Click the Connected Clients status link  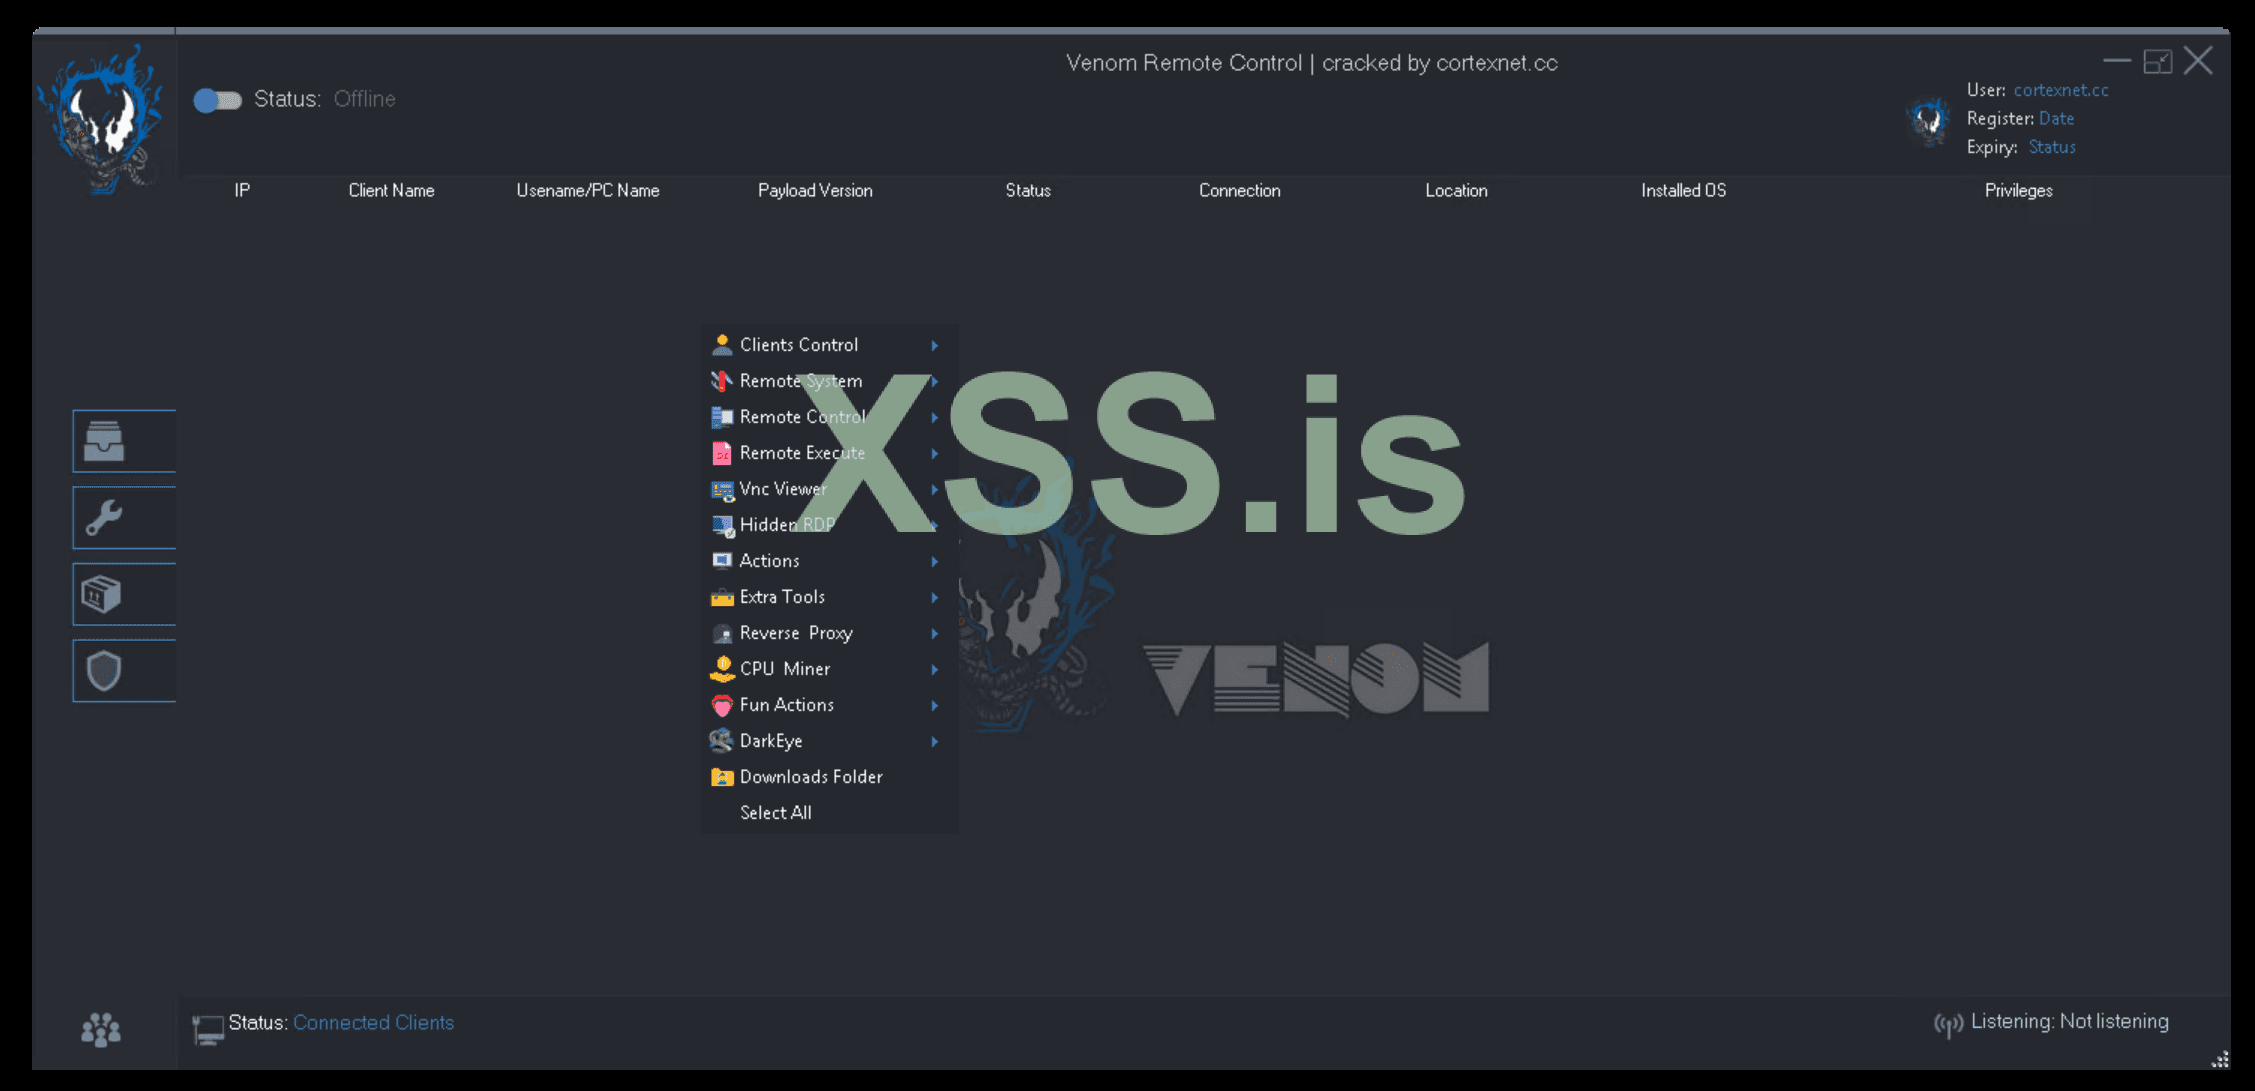click(373, 1023)
